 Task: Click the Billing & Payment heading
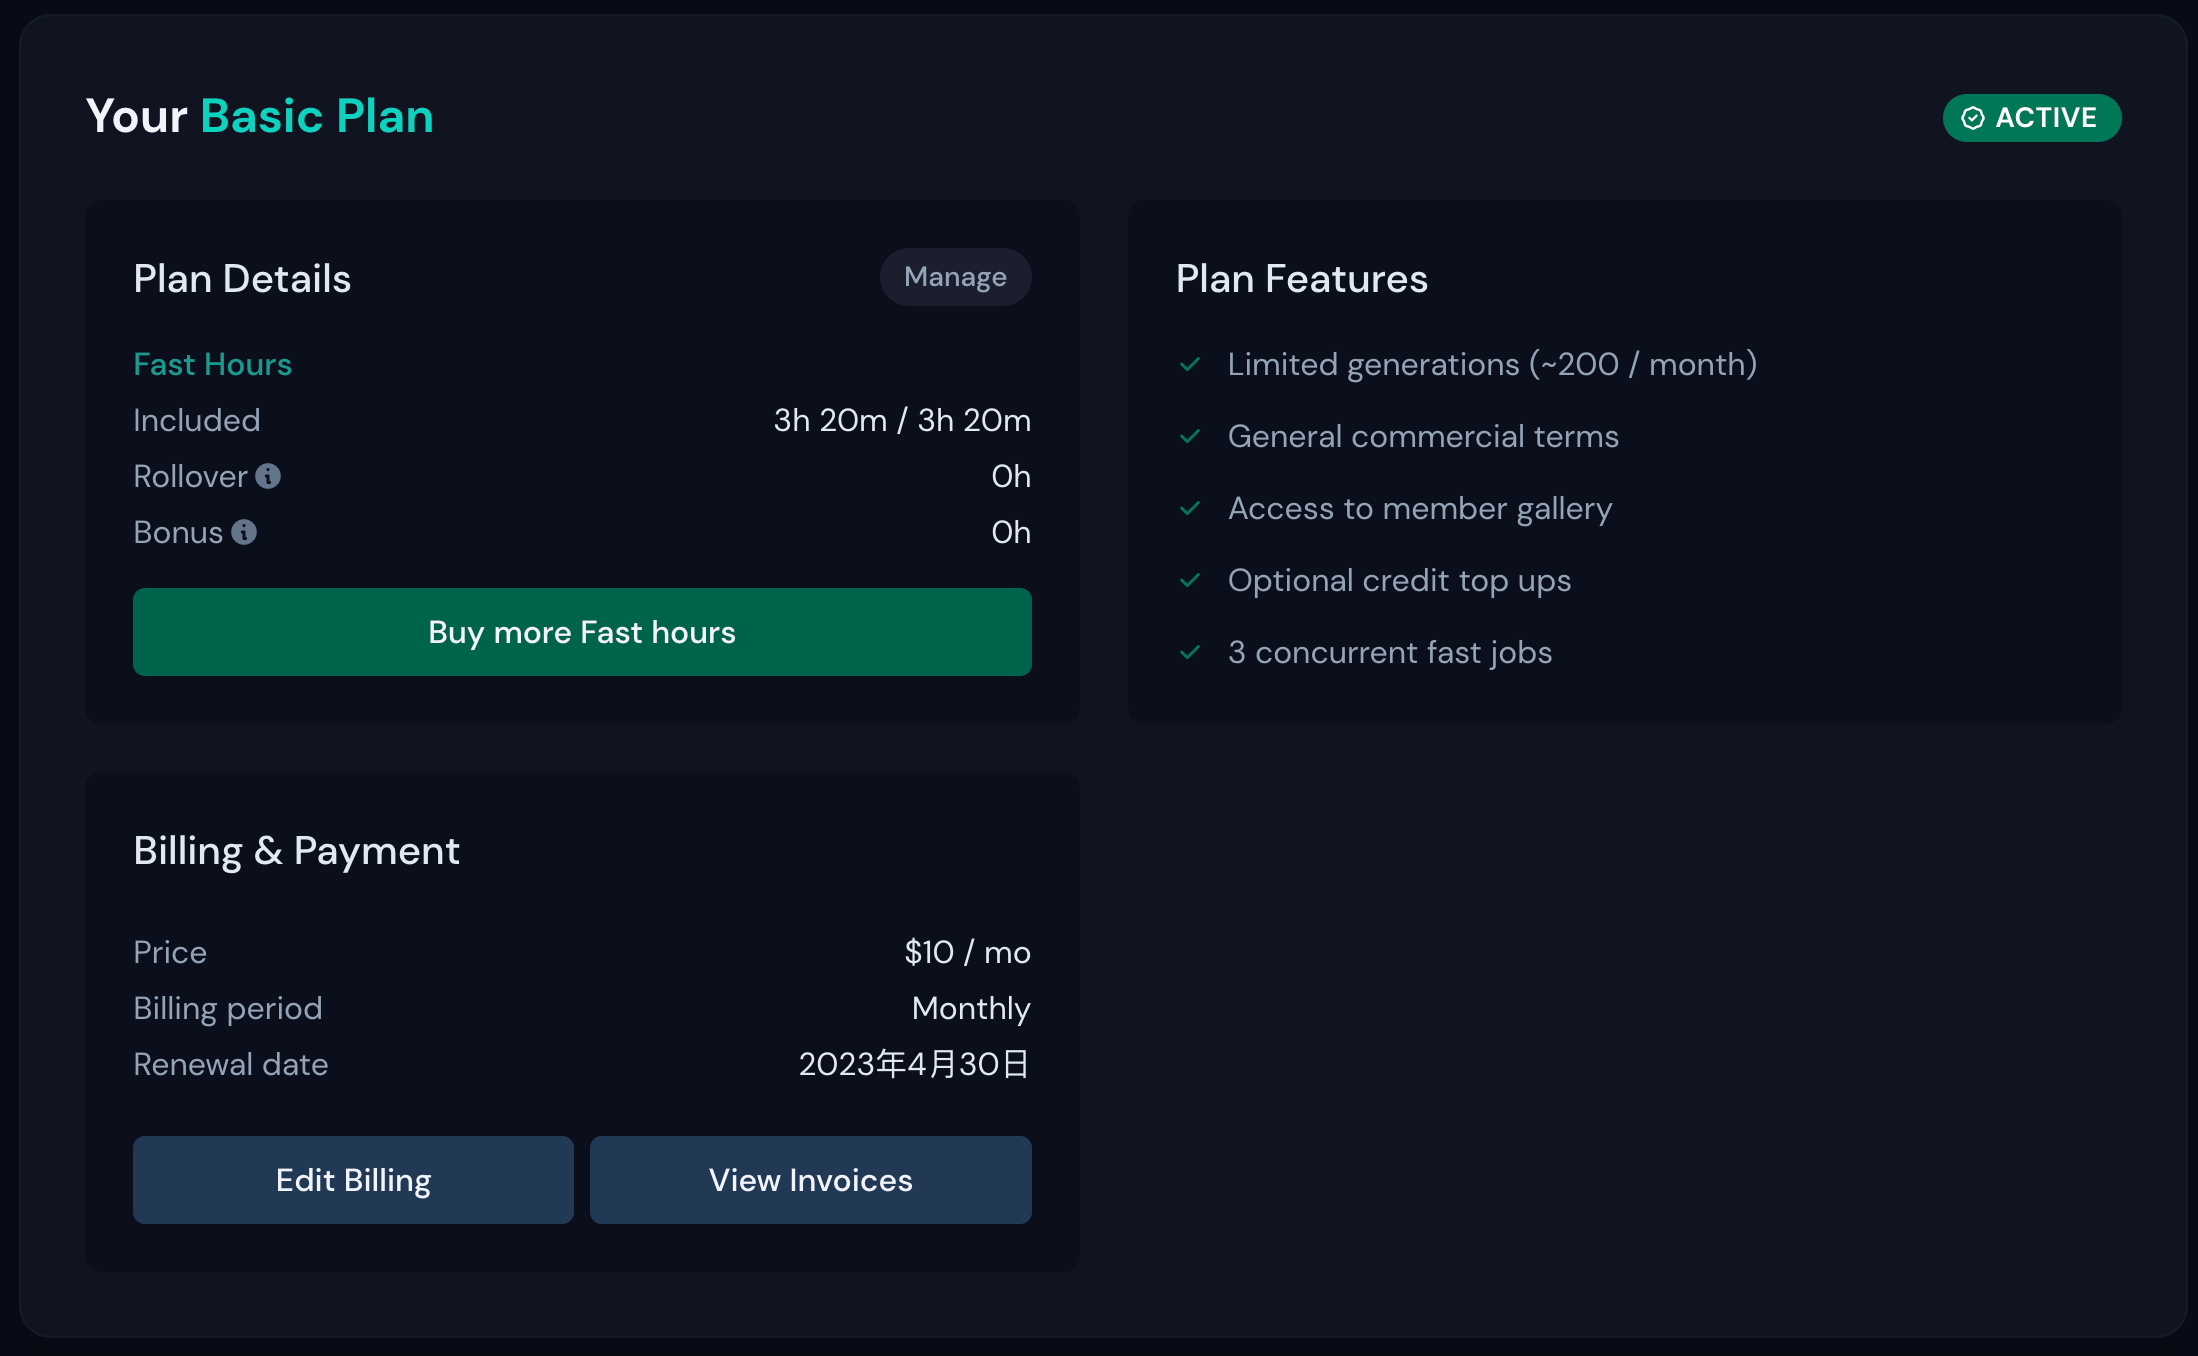coord(296,850)
